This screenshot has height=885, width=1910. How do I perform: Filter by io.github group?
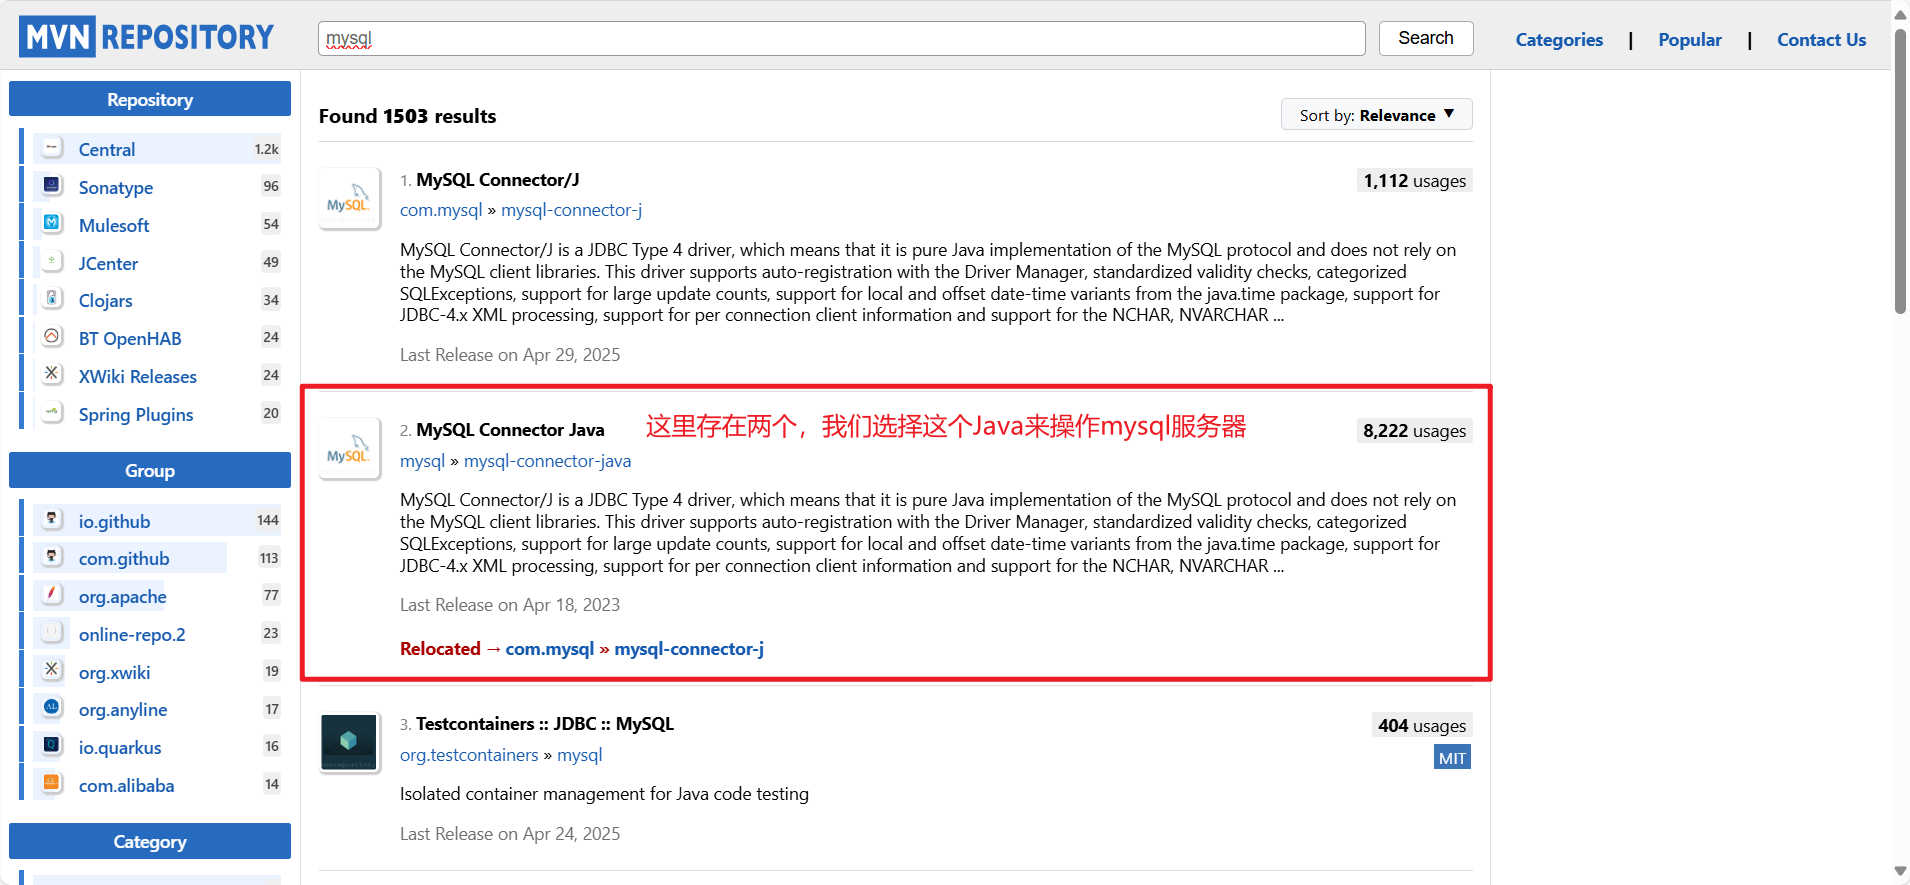click(x=114, y=521)
